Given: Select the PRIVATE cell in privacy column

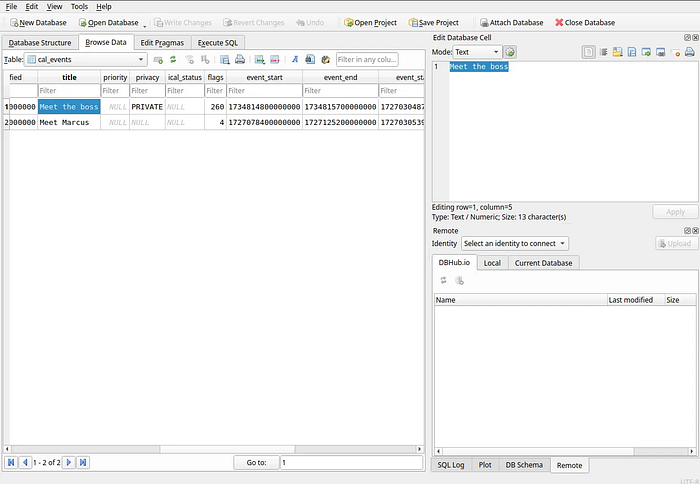Looking at the screenshot, I should point(147,107).
